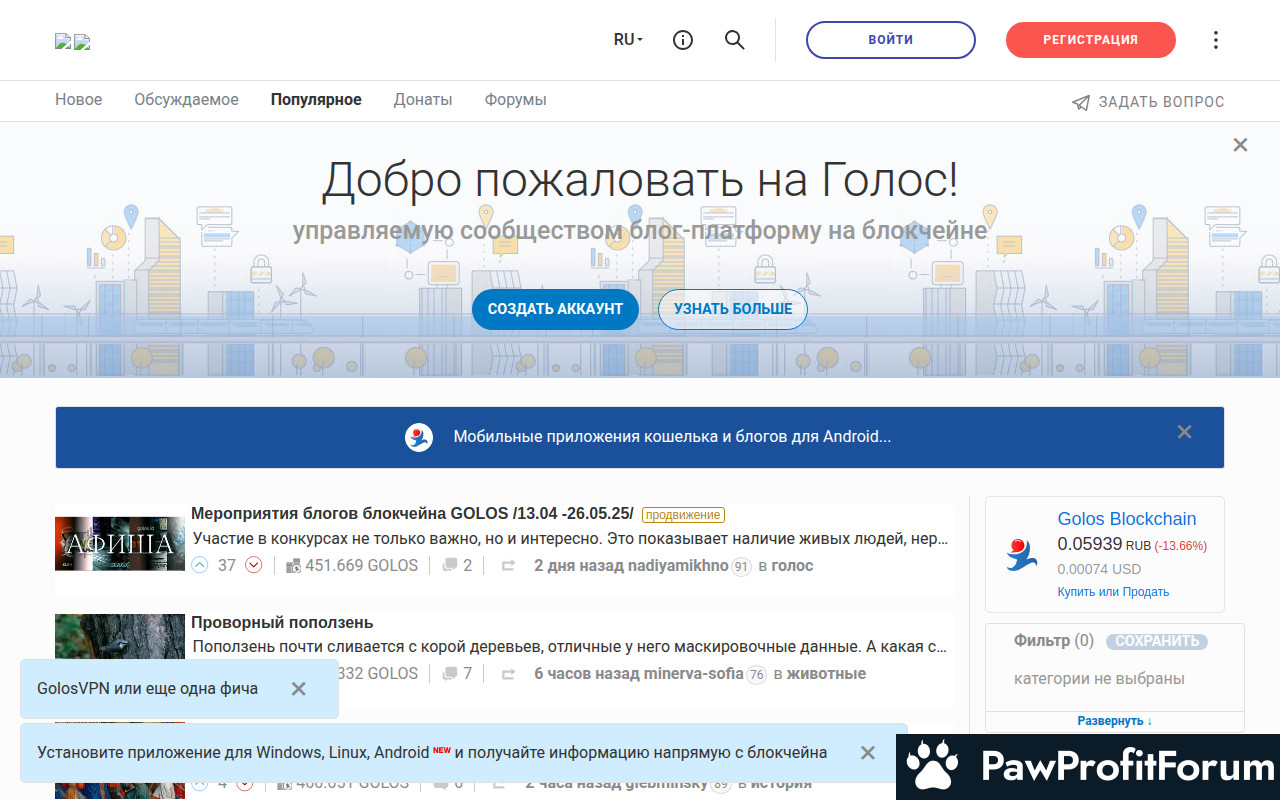This screenshot has height=800, width=1280.
Task: Open the three-dot more menu
Action: [1216, 40]
